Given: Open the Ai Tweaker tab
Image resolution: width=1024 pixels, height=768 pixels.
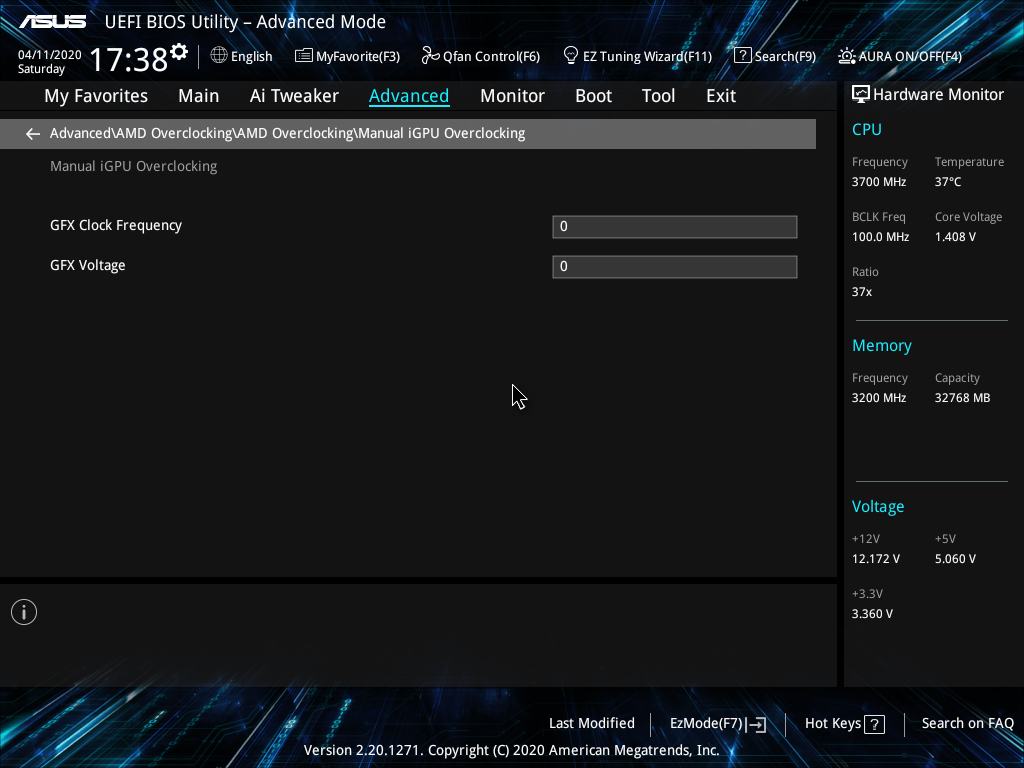Looking at the screenshot, I should click(x=294, y=96).
